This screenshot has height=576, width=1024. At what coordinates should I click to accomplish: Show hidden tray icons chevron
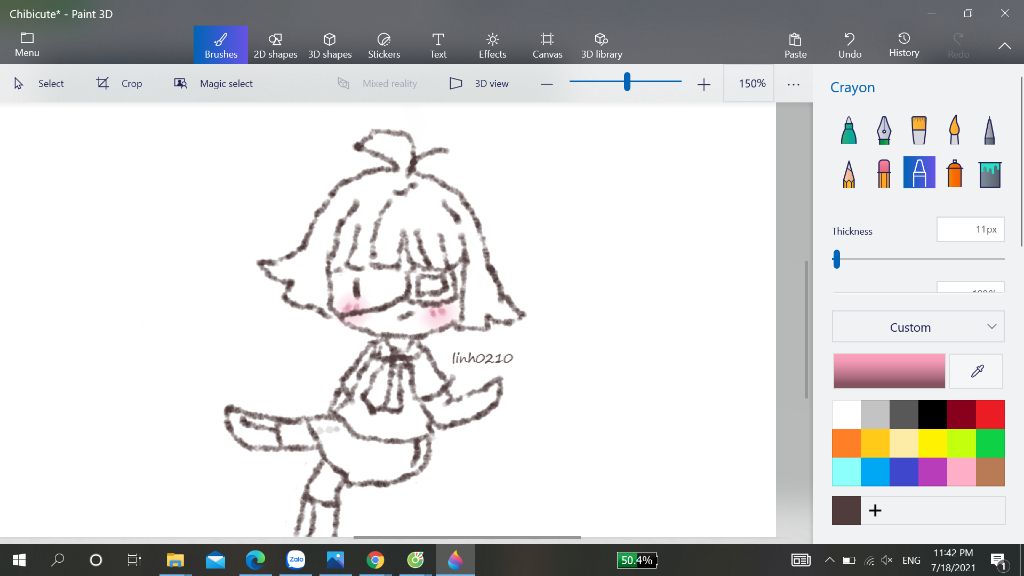829,560
